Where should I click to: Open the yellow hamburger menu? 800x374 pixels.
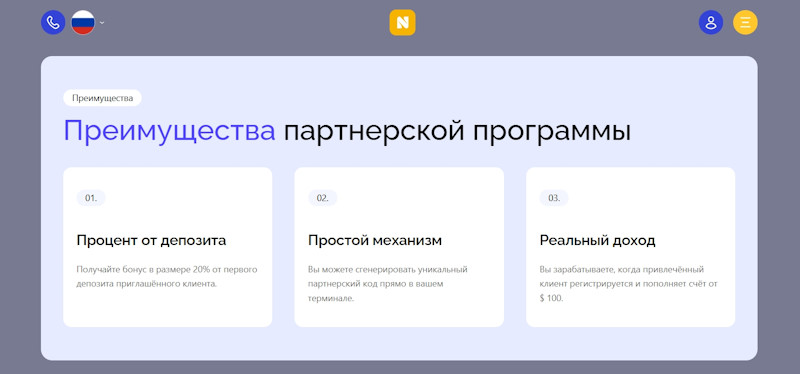pos(745,22)
